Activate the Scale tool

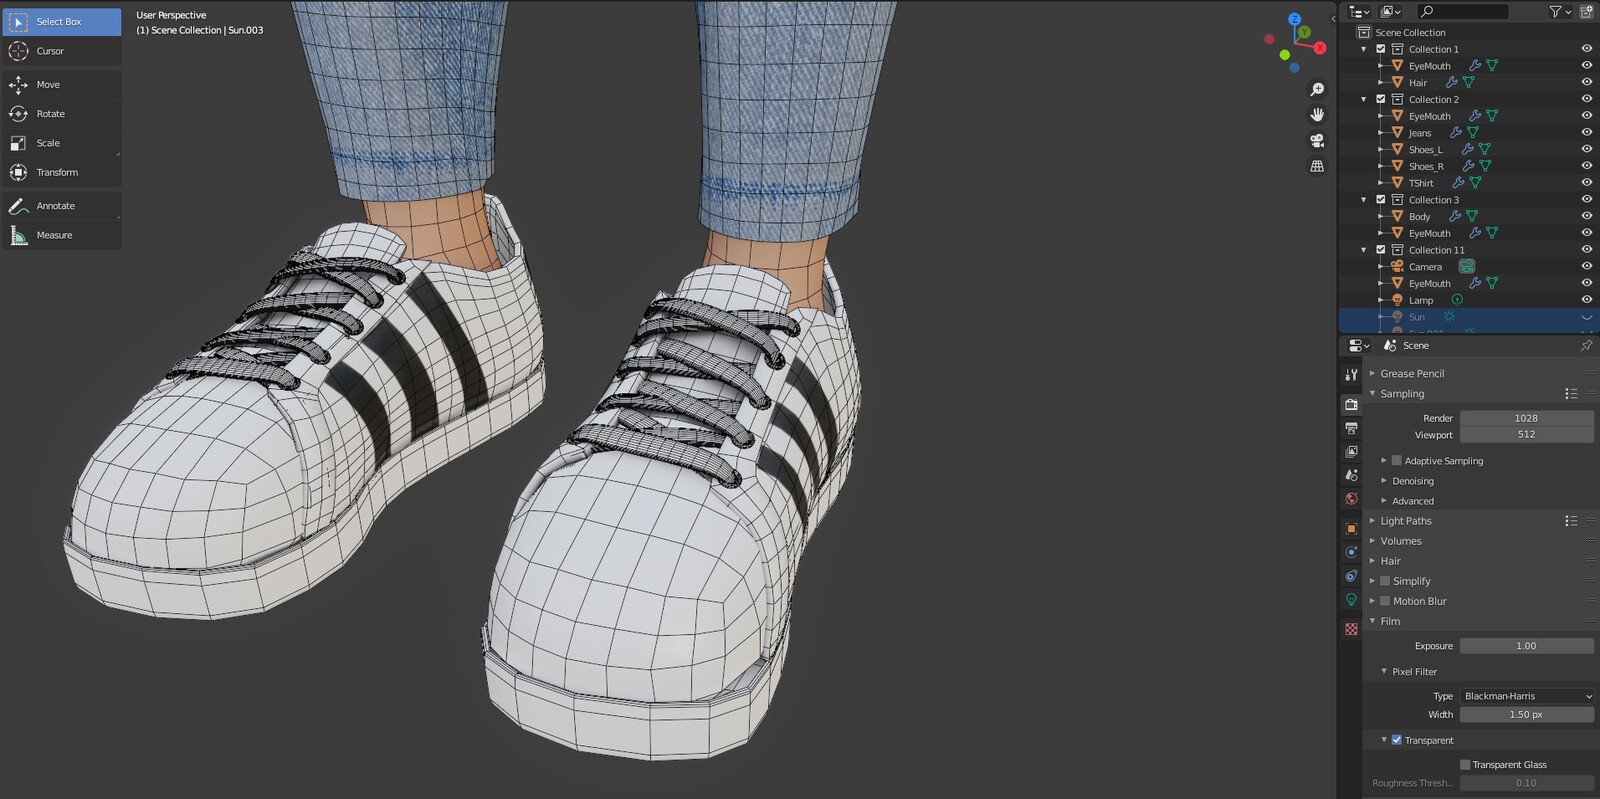click(x=62, y=143)
